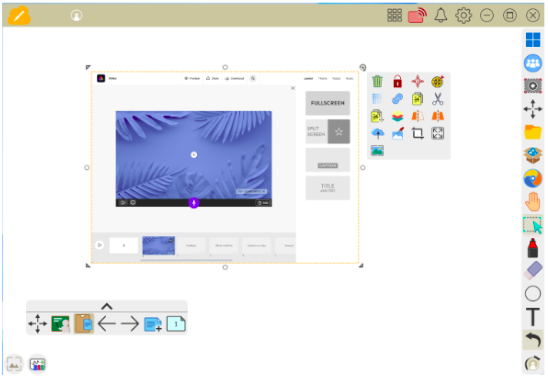Toggle the dotted selection cursor tool

pos(532,225)
